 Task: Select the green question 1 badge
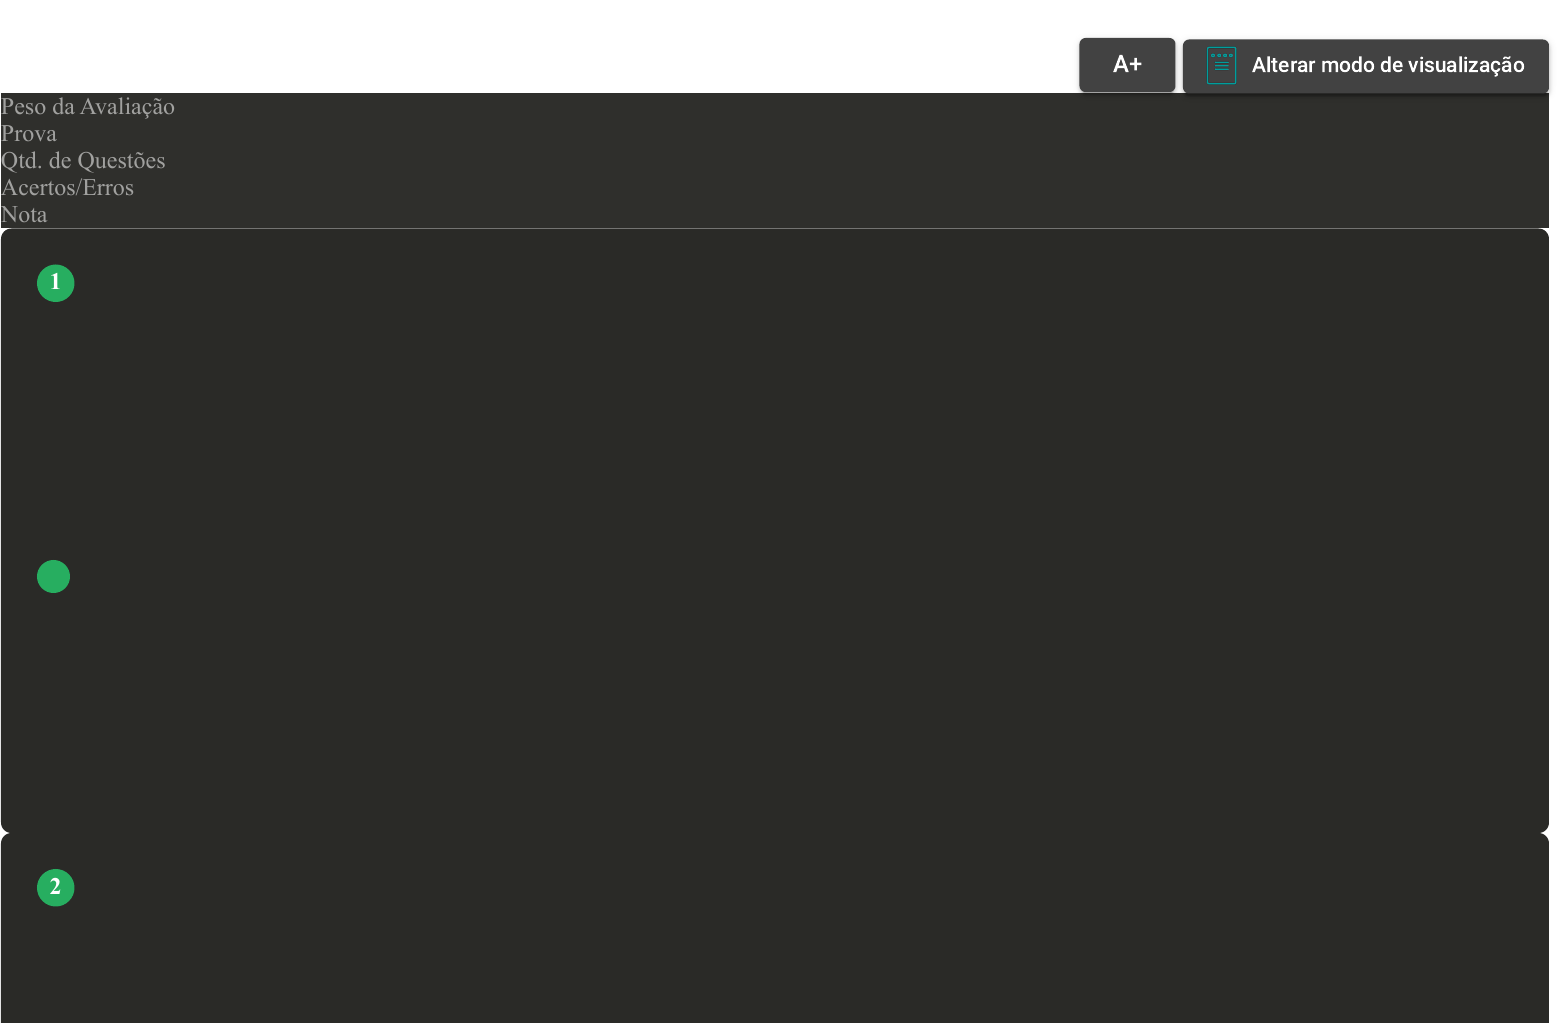coord(56,283)
